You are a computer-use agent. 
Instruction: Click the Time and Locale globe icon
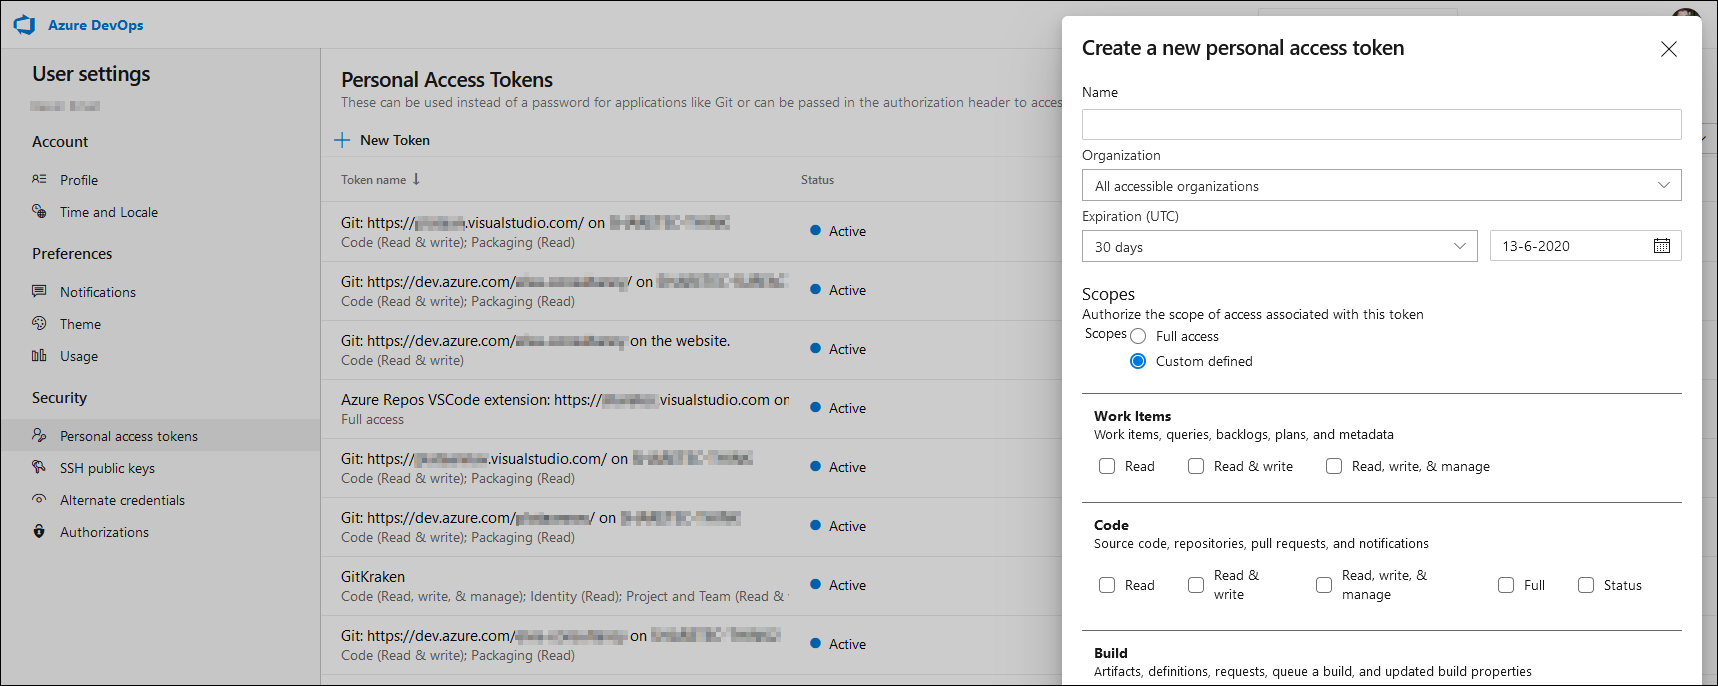[x=39, y=212]
